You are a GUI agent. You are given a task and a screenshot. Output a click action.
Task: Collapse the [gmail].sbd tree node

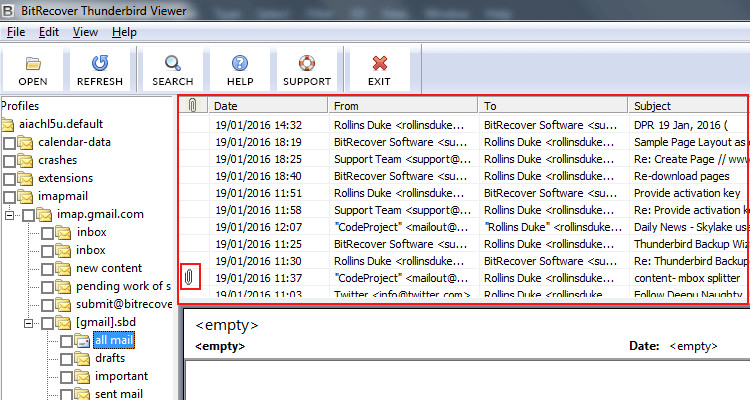[29, 323]
